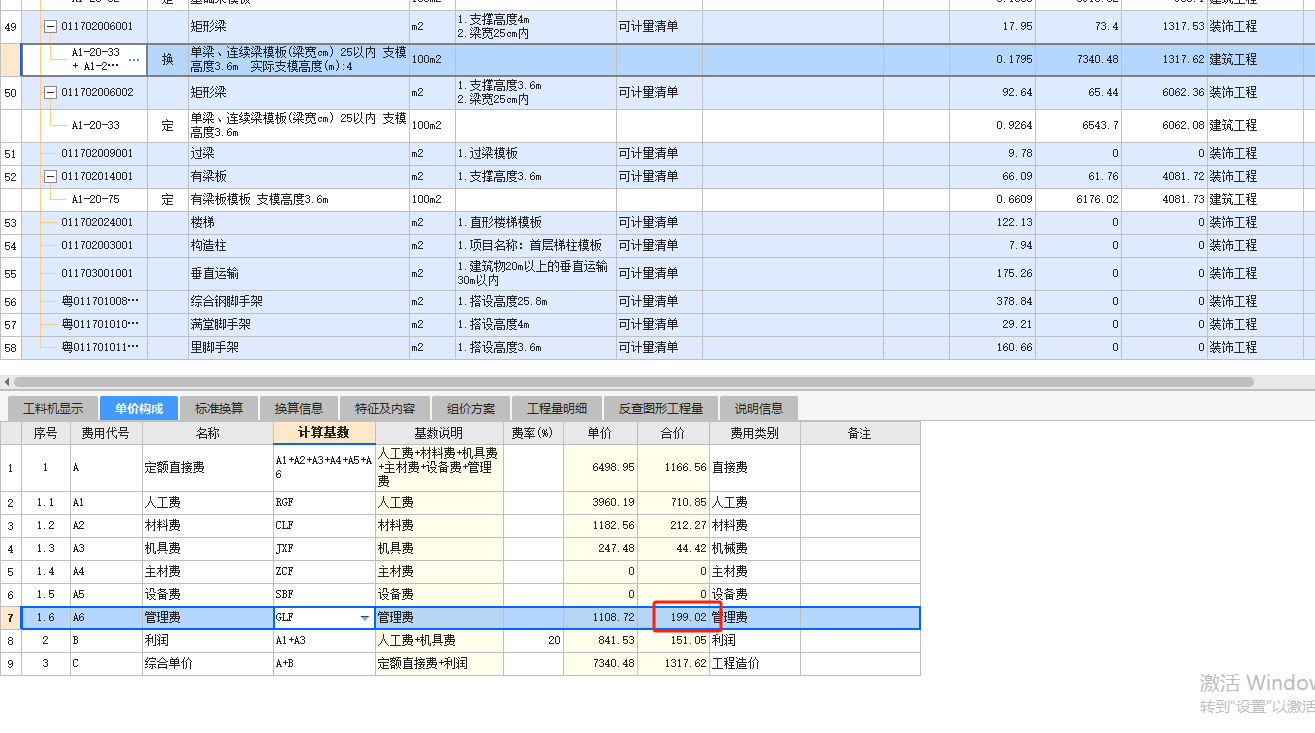Select the 里脚手架 row
Viewport: 1315px width, 733px height.
(657, 348)
